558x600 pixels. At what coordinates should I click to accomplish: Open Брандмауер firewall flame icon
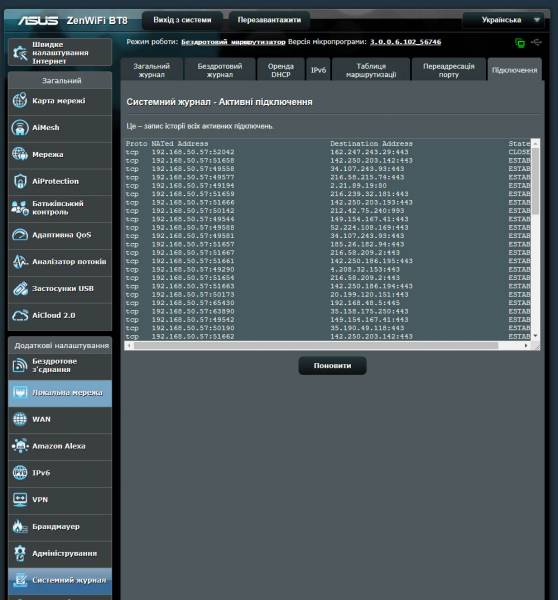click(x=20, y=527)
